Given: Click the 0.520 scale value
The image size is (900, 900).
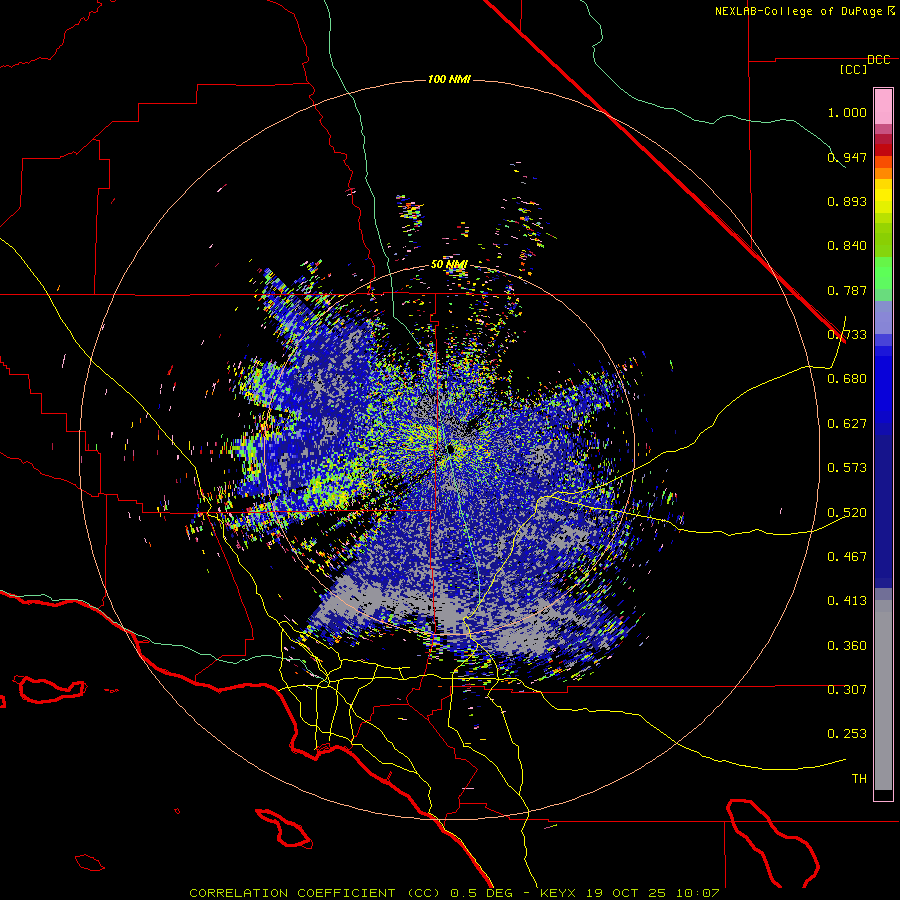Looking at the screenshot, I should pyautogui.click(x=847, y=513).
